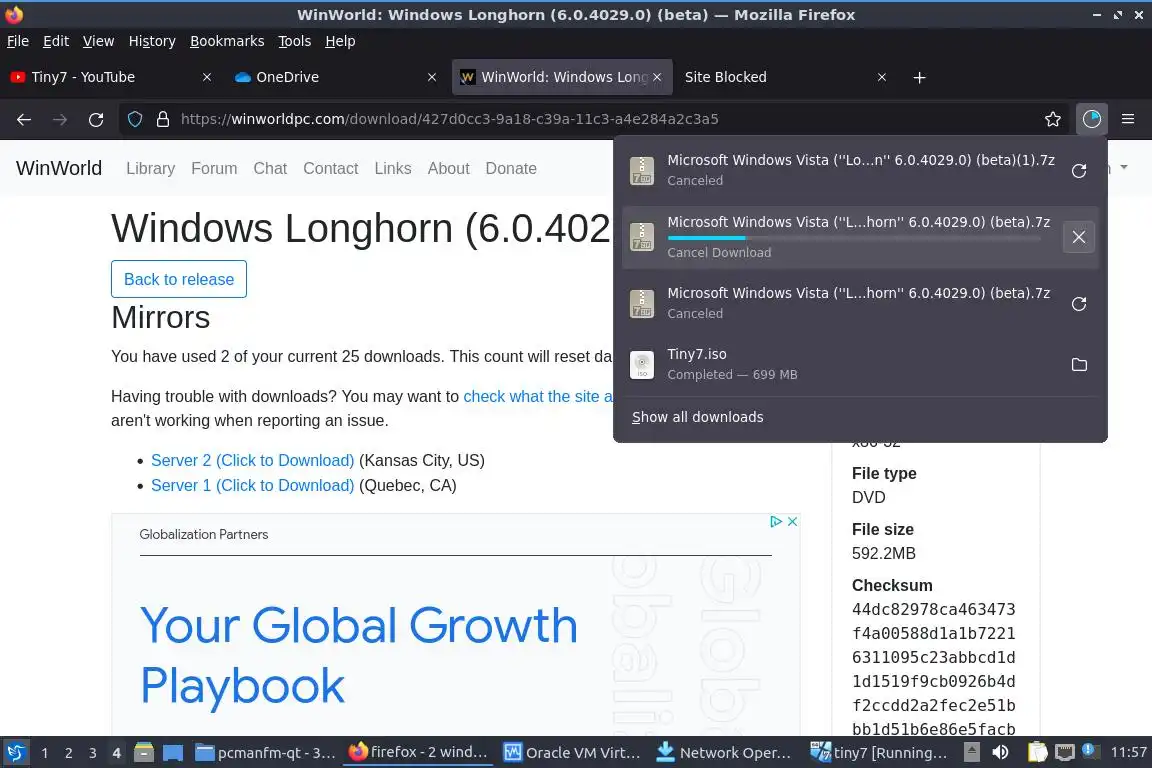
Task: Close the WinWorld tab
Action: pyautogui.click(x=657, y=77)
